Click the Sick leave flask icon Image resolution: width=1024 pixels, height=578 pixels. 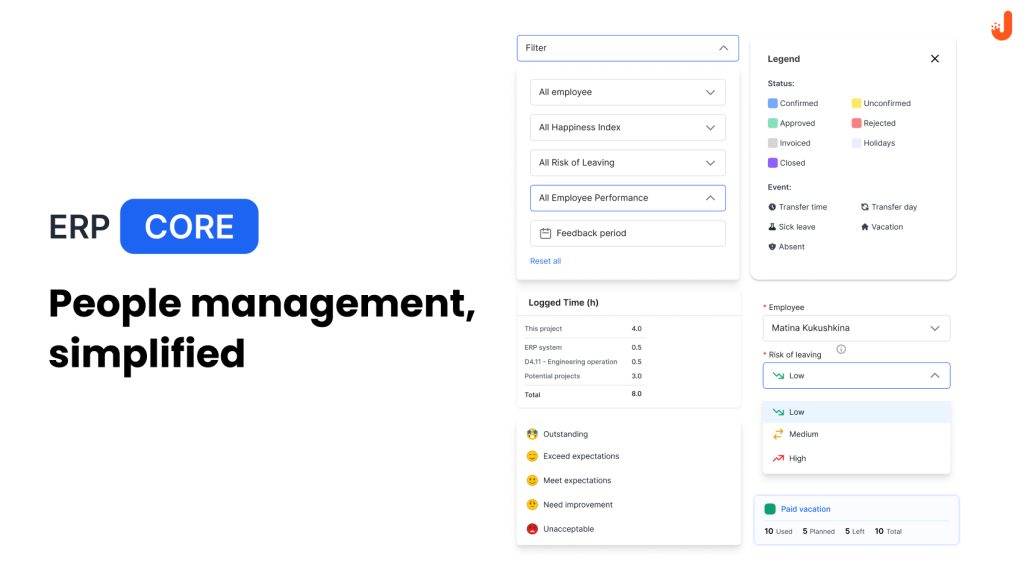772,227
